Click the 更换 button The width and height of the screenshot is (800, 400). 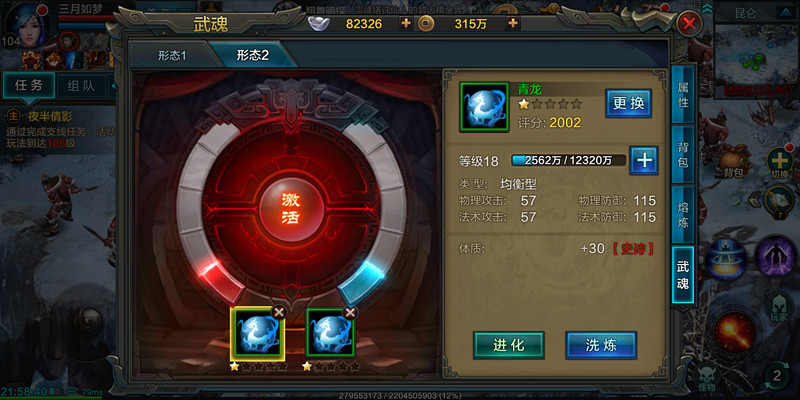(x=628, y=103)
